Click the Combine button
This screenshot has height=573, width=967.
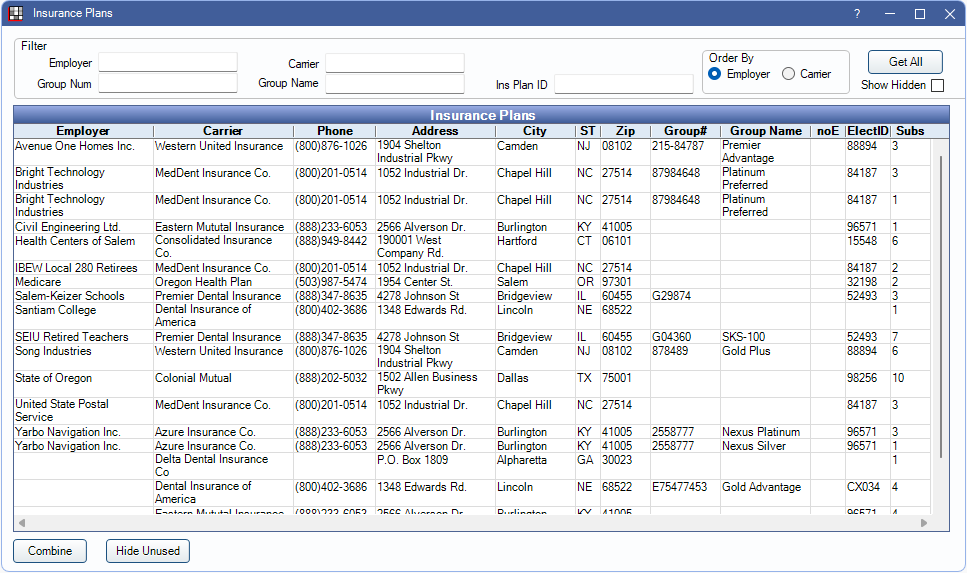click(x=50, y=551)
